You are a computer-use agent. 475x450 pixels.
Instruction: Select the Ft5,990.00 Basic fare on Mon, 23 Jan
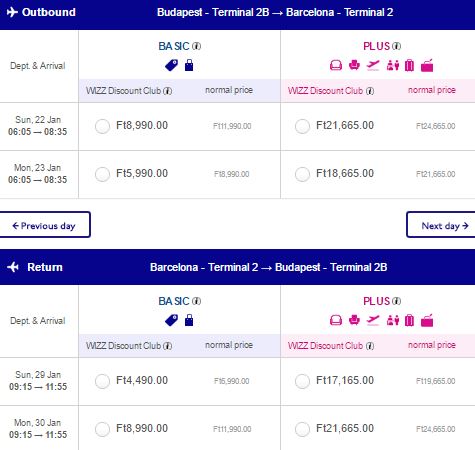click(x=102, y=174)
